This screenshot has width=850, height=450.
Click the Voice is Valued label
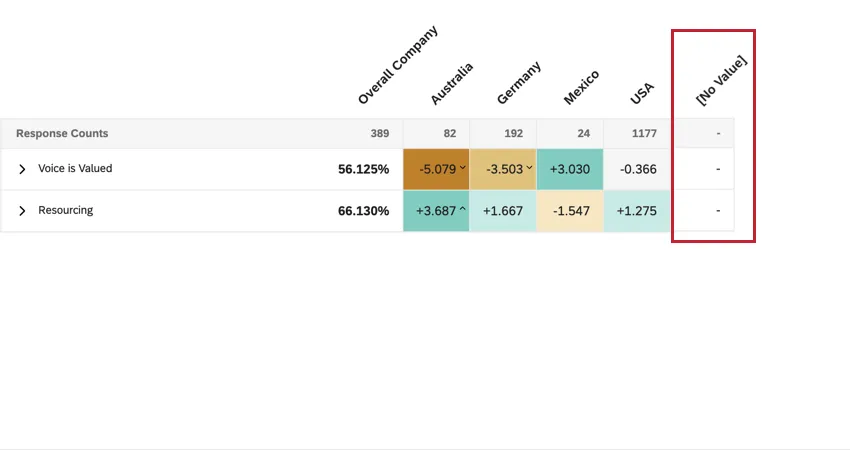[x=75, y=169]
